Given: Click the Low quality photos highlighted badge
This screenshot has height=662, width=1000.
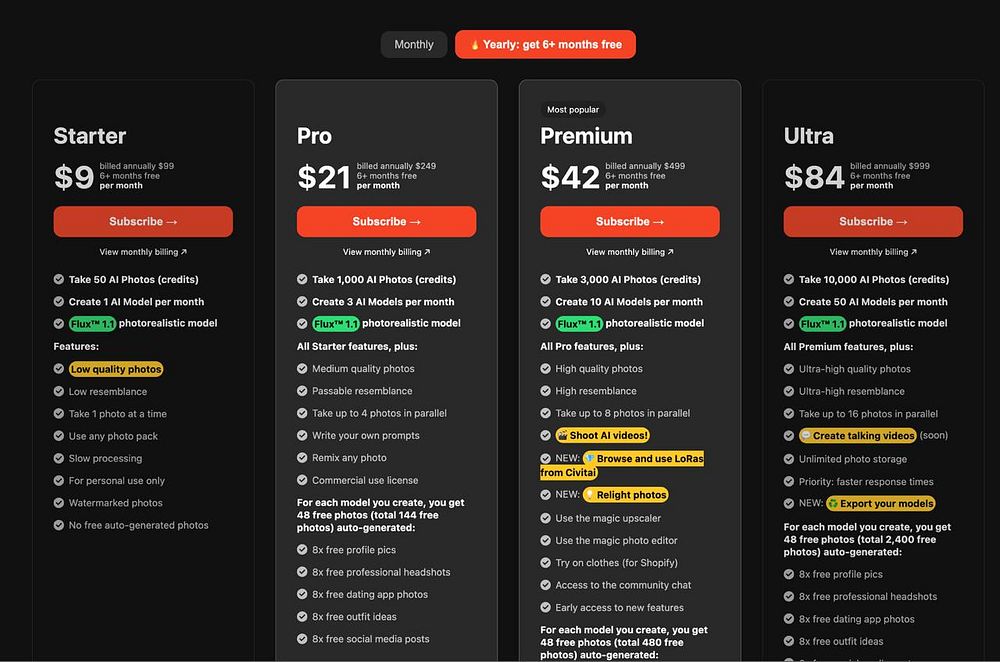Looking at the screenshot, I should pyautogui.click(x=116, y=369).
